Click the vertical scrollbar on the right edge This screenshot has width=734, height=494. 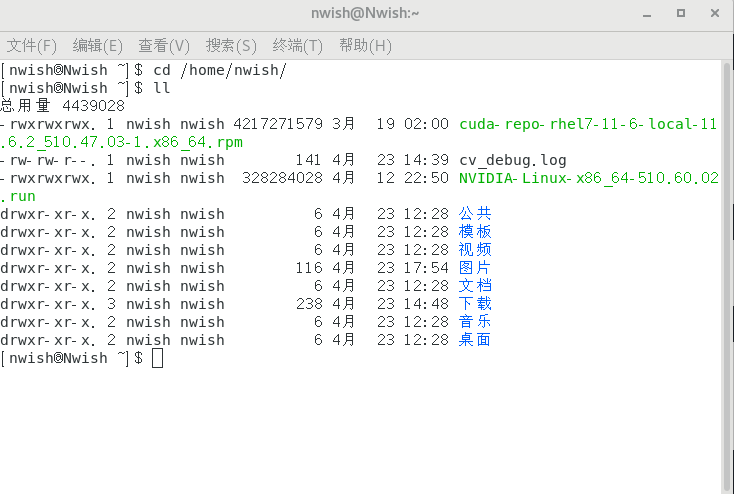tap(727, 270)
